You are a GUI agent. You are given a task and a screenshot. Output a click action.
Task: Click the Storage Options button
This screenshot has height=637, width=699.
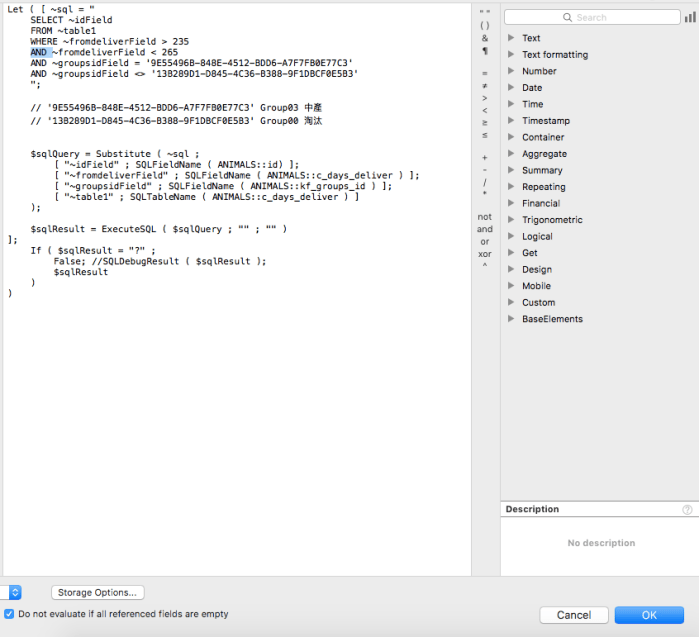click(98, 592)
